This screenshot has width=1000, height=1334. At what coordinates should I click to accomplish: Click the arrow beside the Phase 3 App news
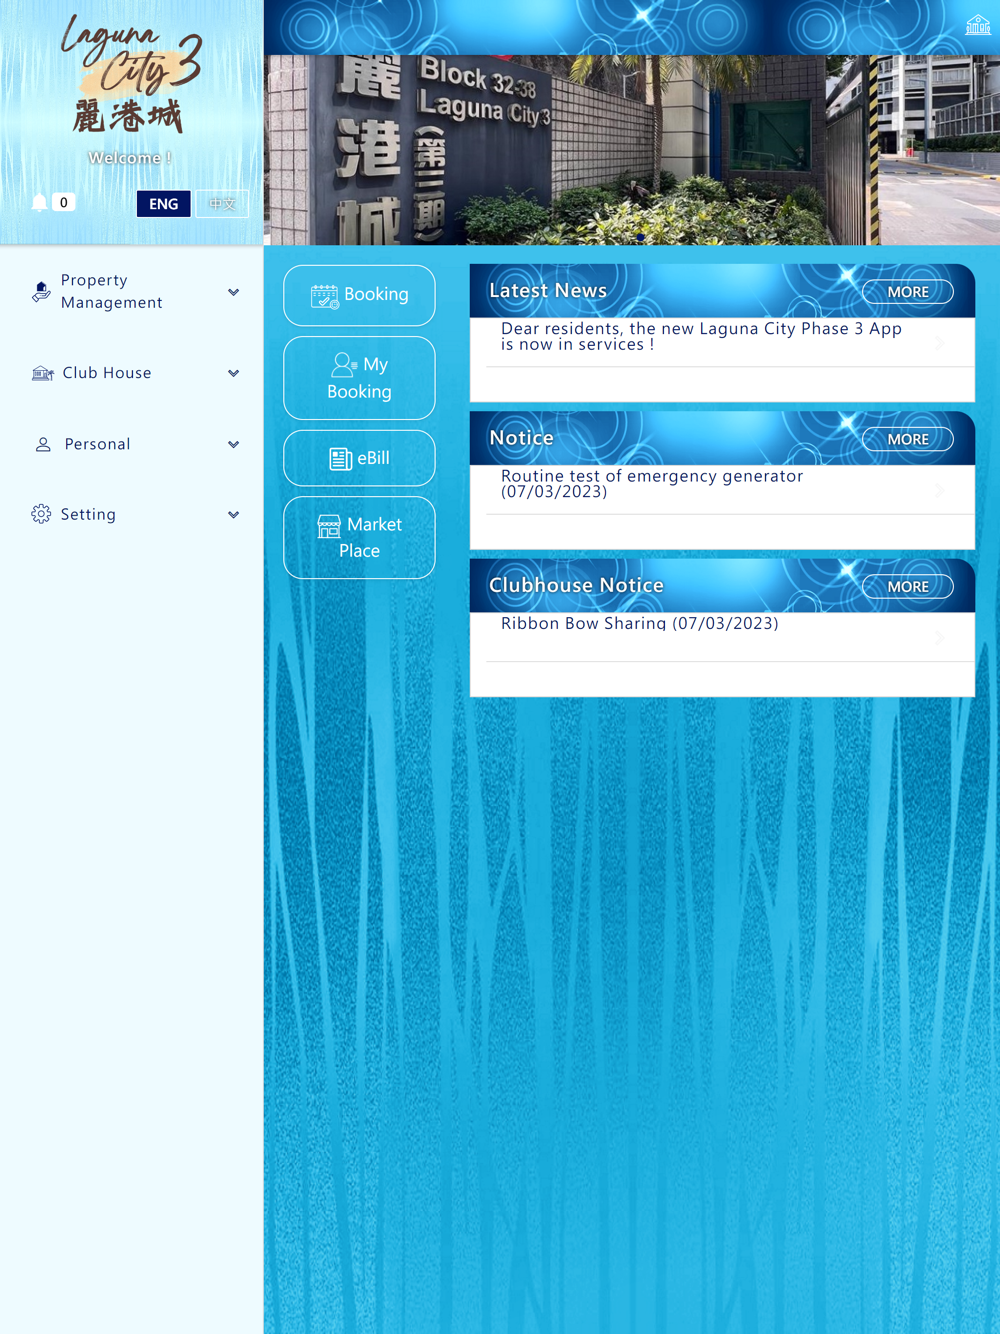click(940, 343)
